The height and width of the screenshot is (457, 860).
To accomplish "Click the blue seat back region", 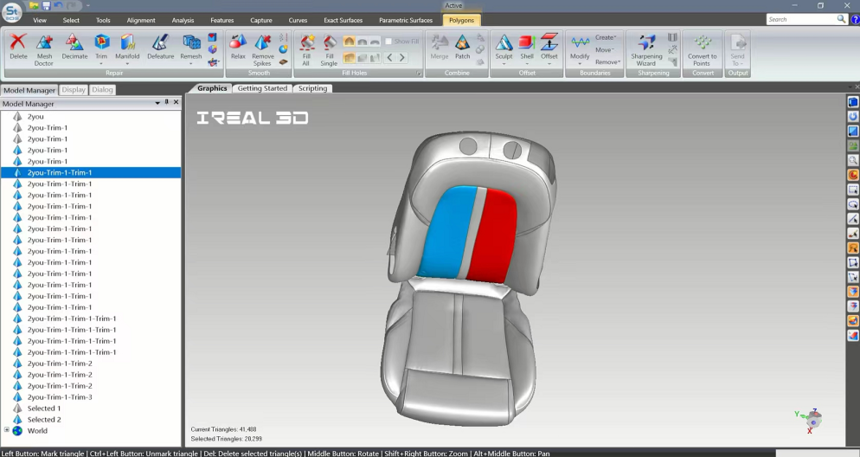I will (x=447, y=233).
